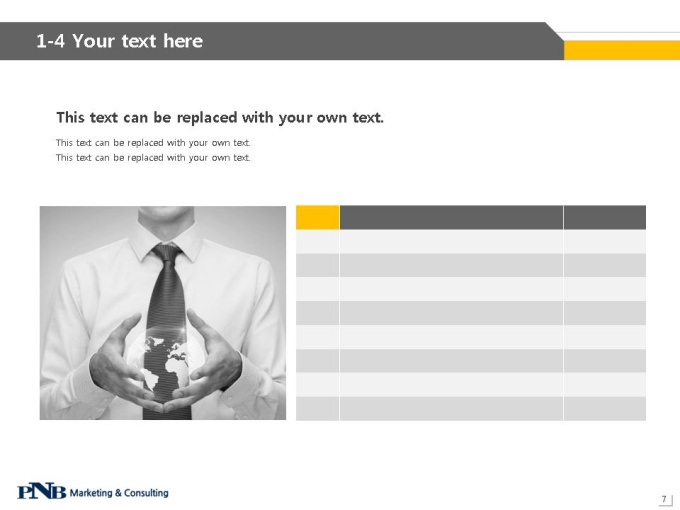This screenshot has width=680, height=510.
Task: Click the second small subtitle text line
Action: coord(153,157)
